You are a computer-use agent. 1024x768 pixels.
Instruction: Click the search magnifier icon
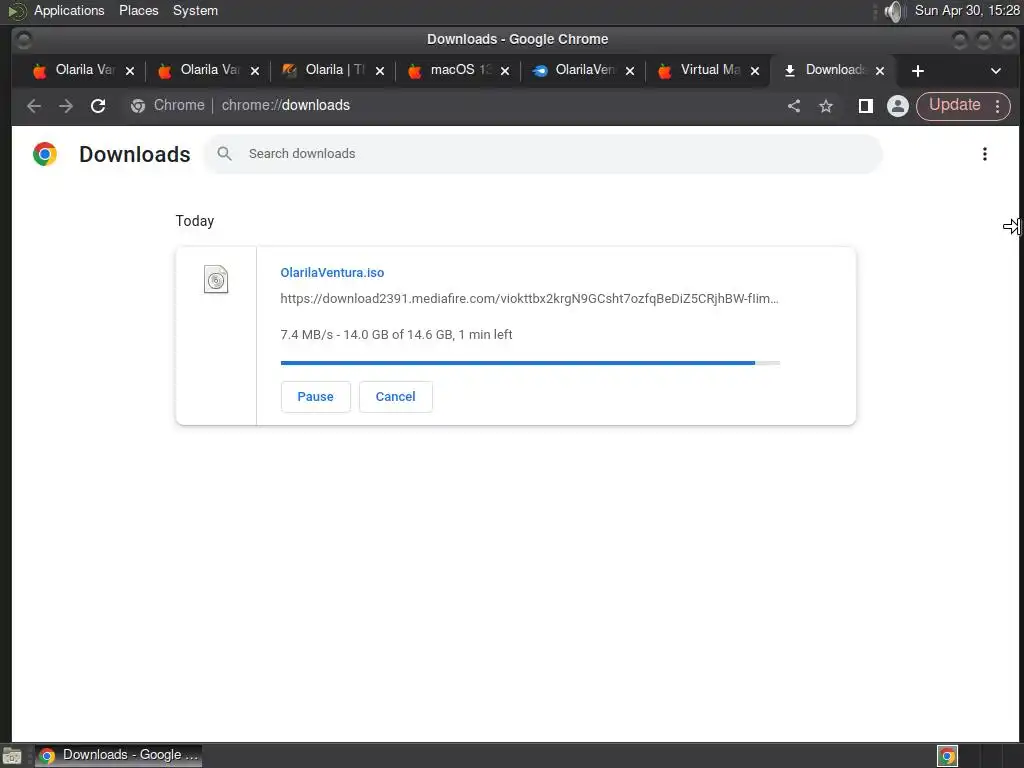coord(225,153)
